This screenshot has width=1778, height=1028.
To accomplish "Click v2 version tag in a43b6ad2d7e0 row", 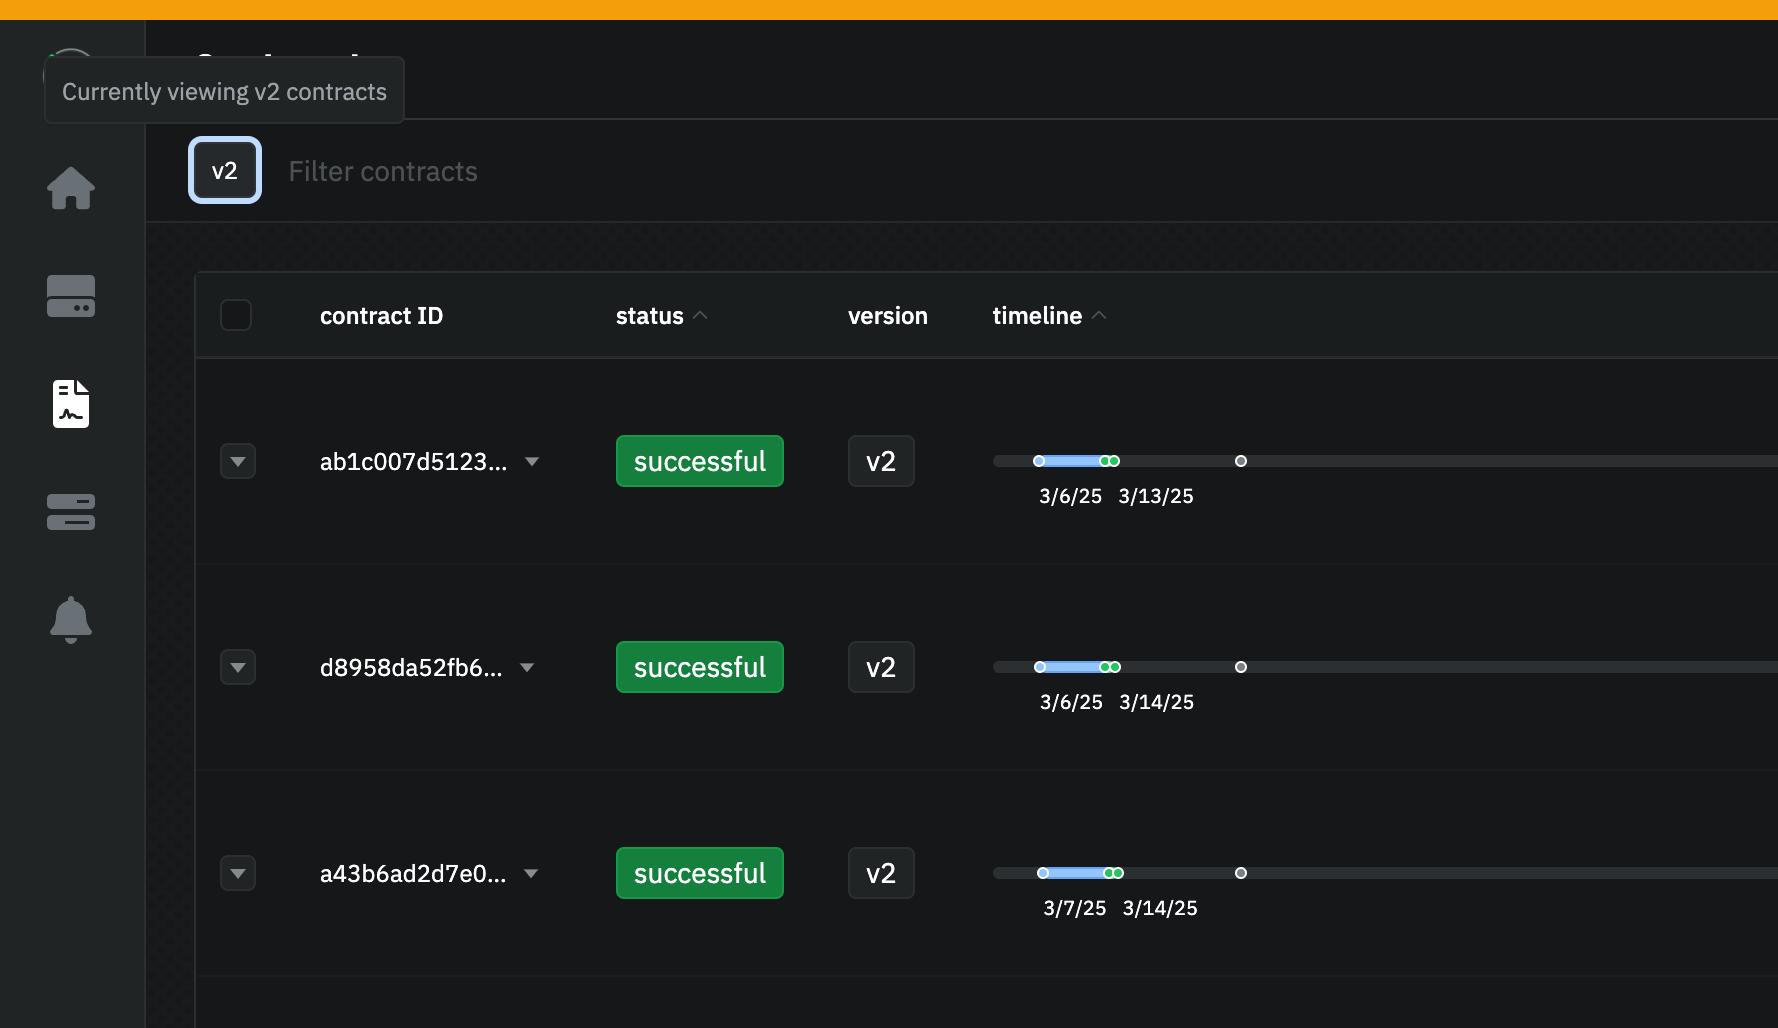I will (881, 873).
